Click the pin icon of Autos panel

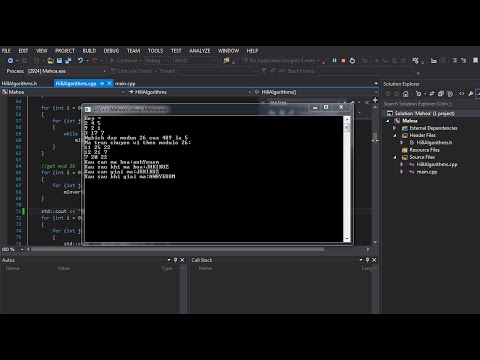coord(175,260)
